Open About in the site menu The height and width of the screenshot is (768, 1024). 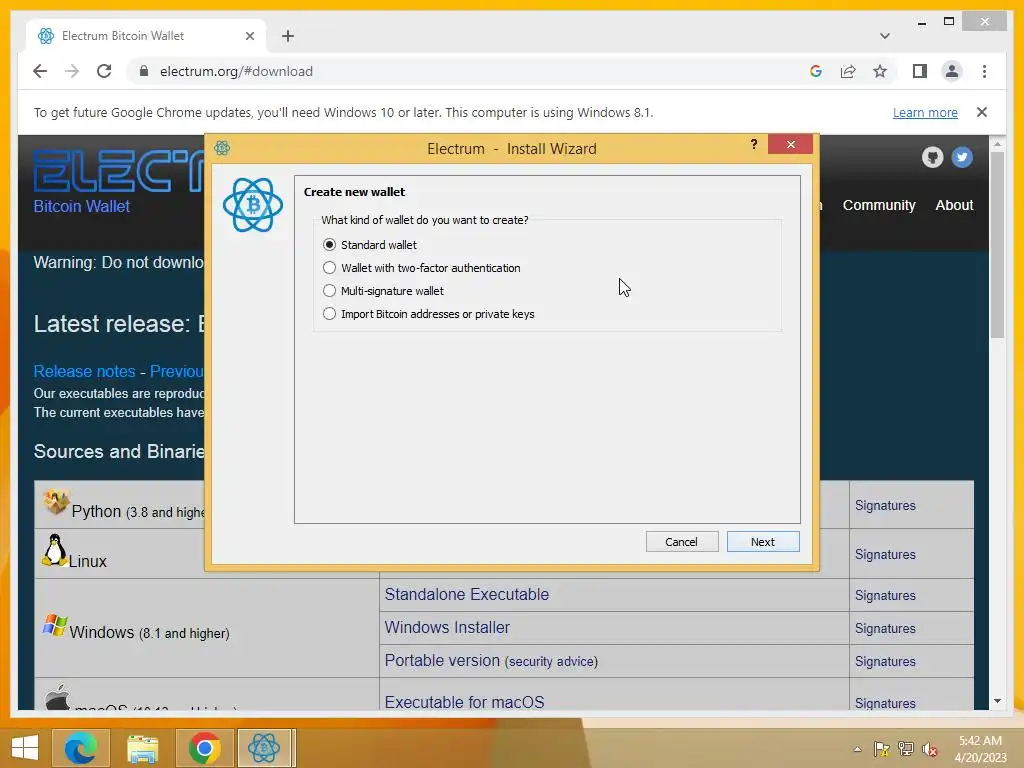954,205
